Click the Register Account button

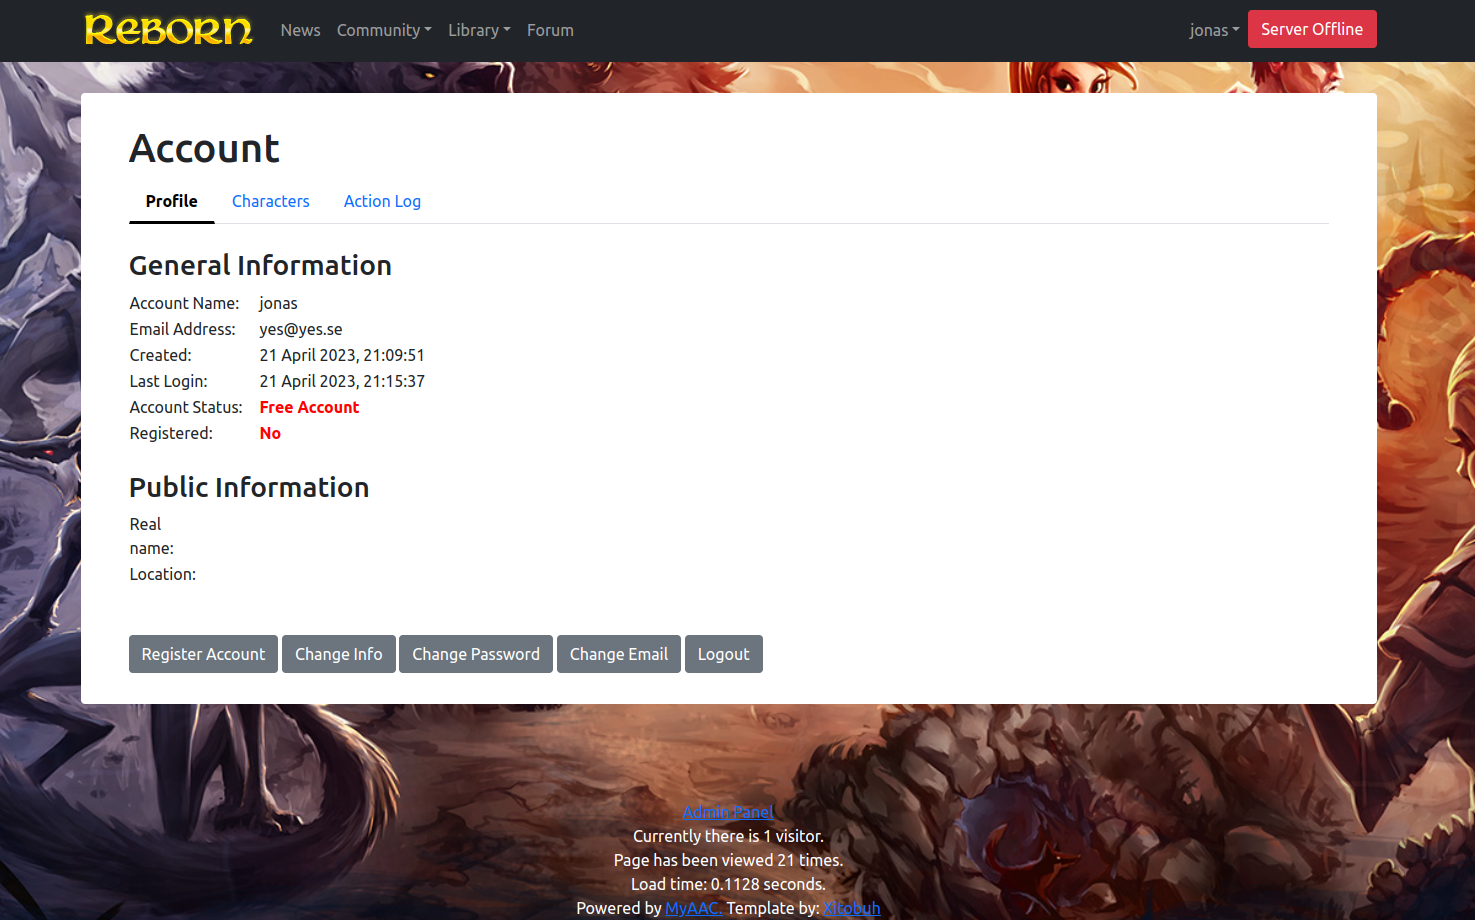pos(203,653)
